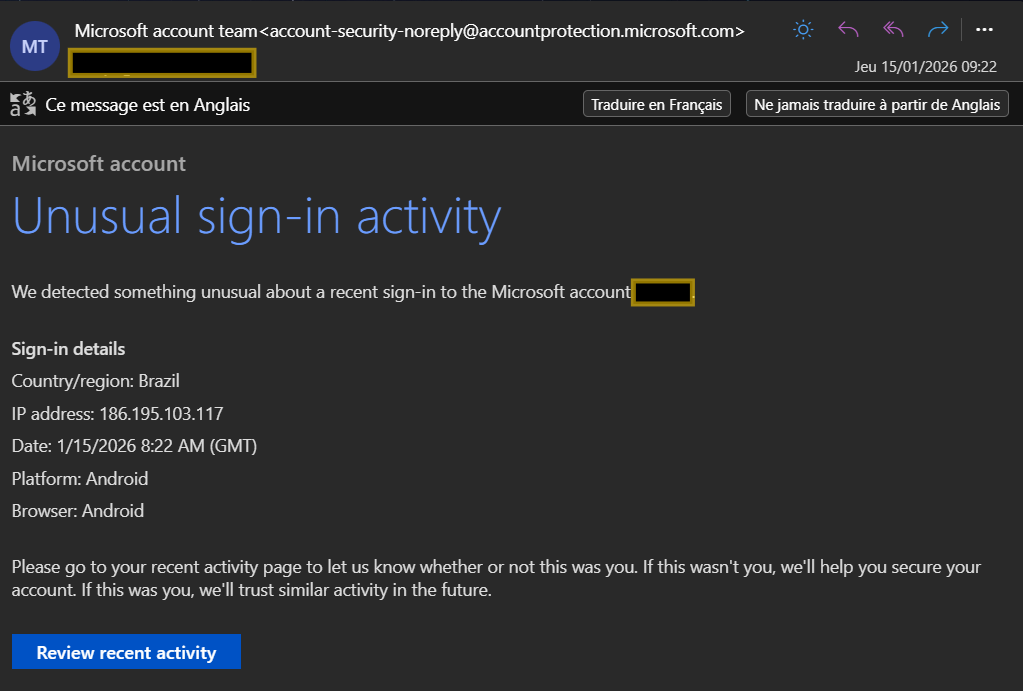
Task: Click the redacted account address in body
Action: 662,292
